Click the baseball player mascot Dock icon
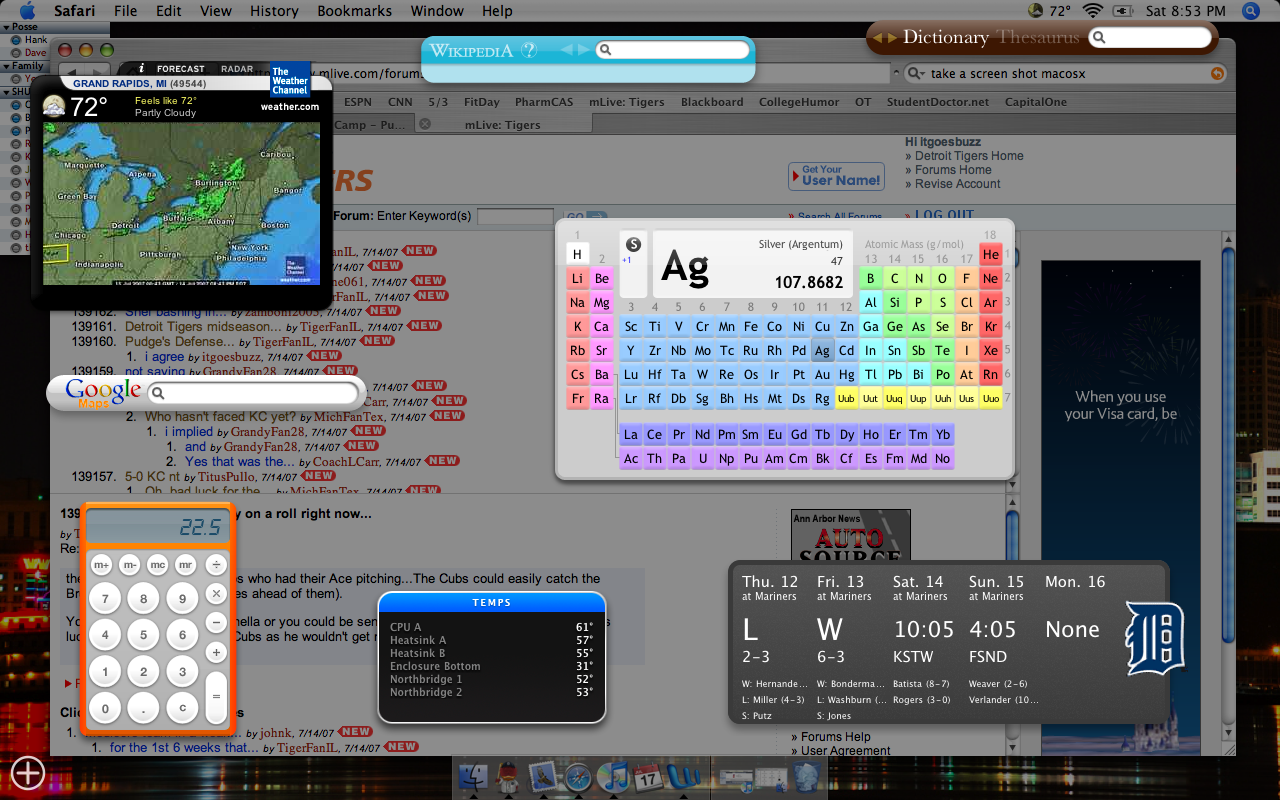1280x800 pixels. point(507,776)
